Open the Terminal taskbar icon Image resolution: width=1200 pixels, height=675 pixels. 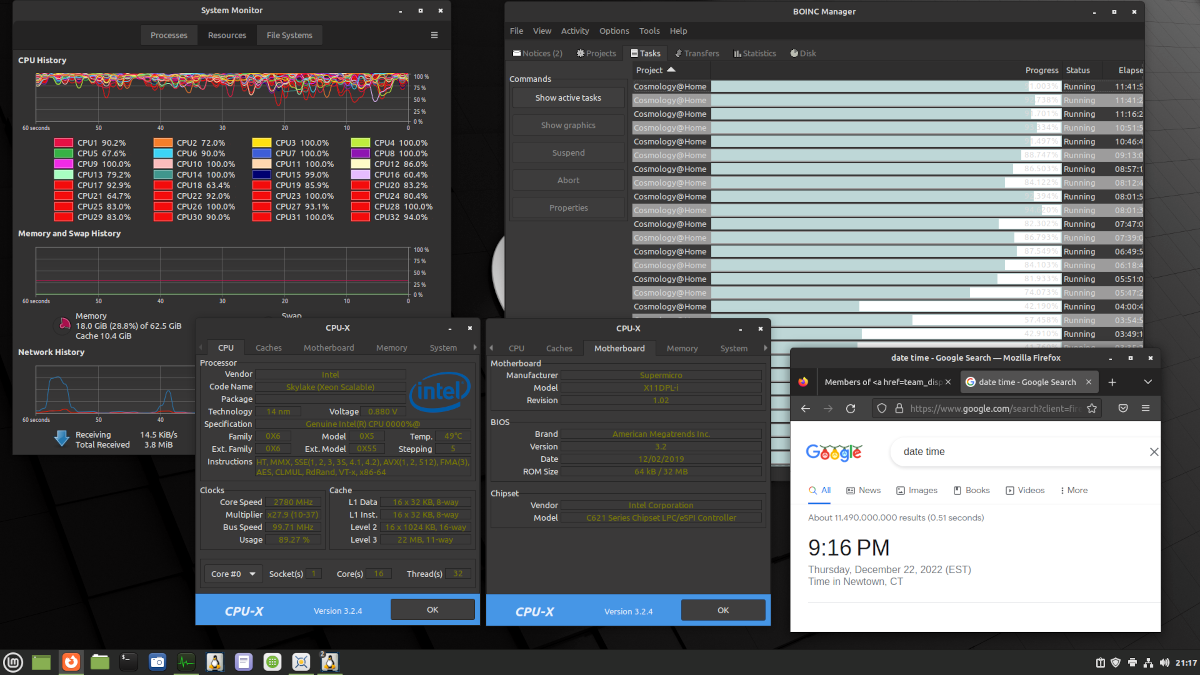tap(128, 661)
